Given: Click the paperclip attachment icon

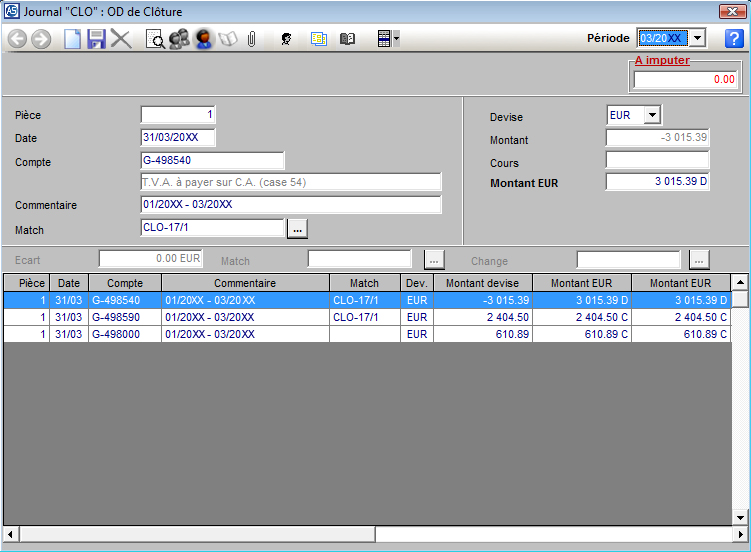Looking at the screenshot, I should tap(252, 39).
